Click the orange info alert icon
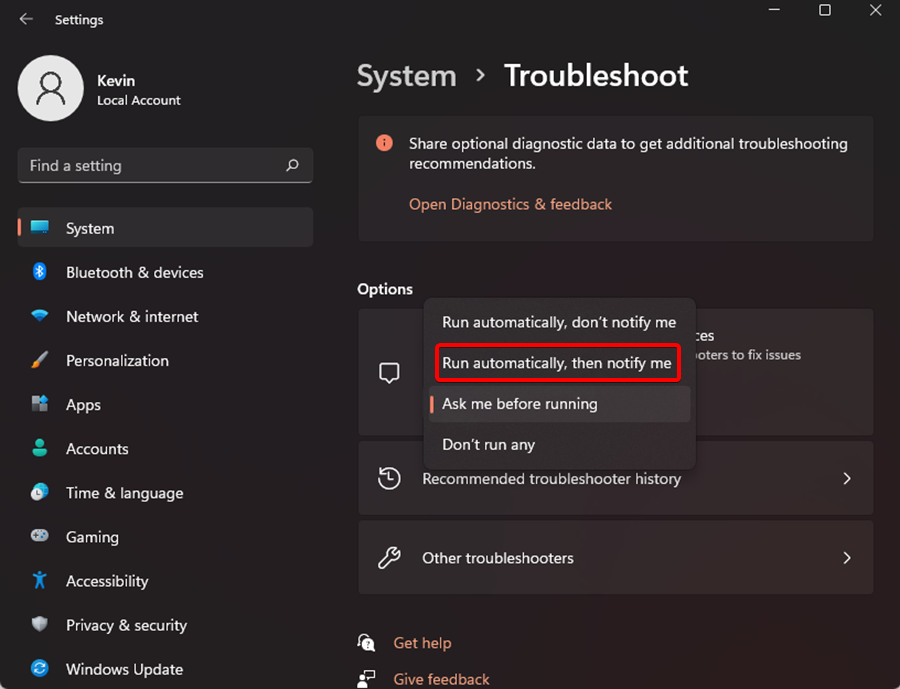This screenshot has width=900, height=689. pyautogui.click(x=384, y=143)
